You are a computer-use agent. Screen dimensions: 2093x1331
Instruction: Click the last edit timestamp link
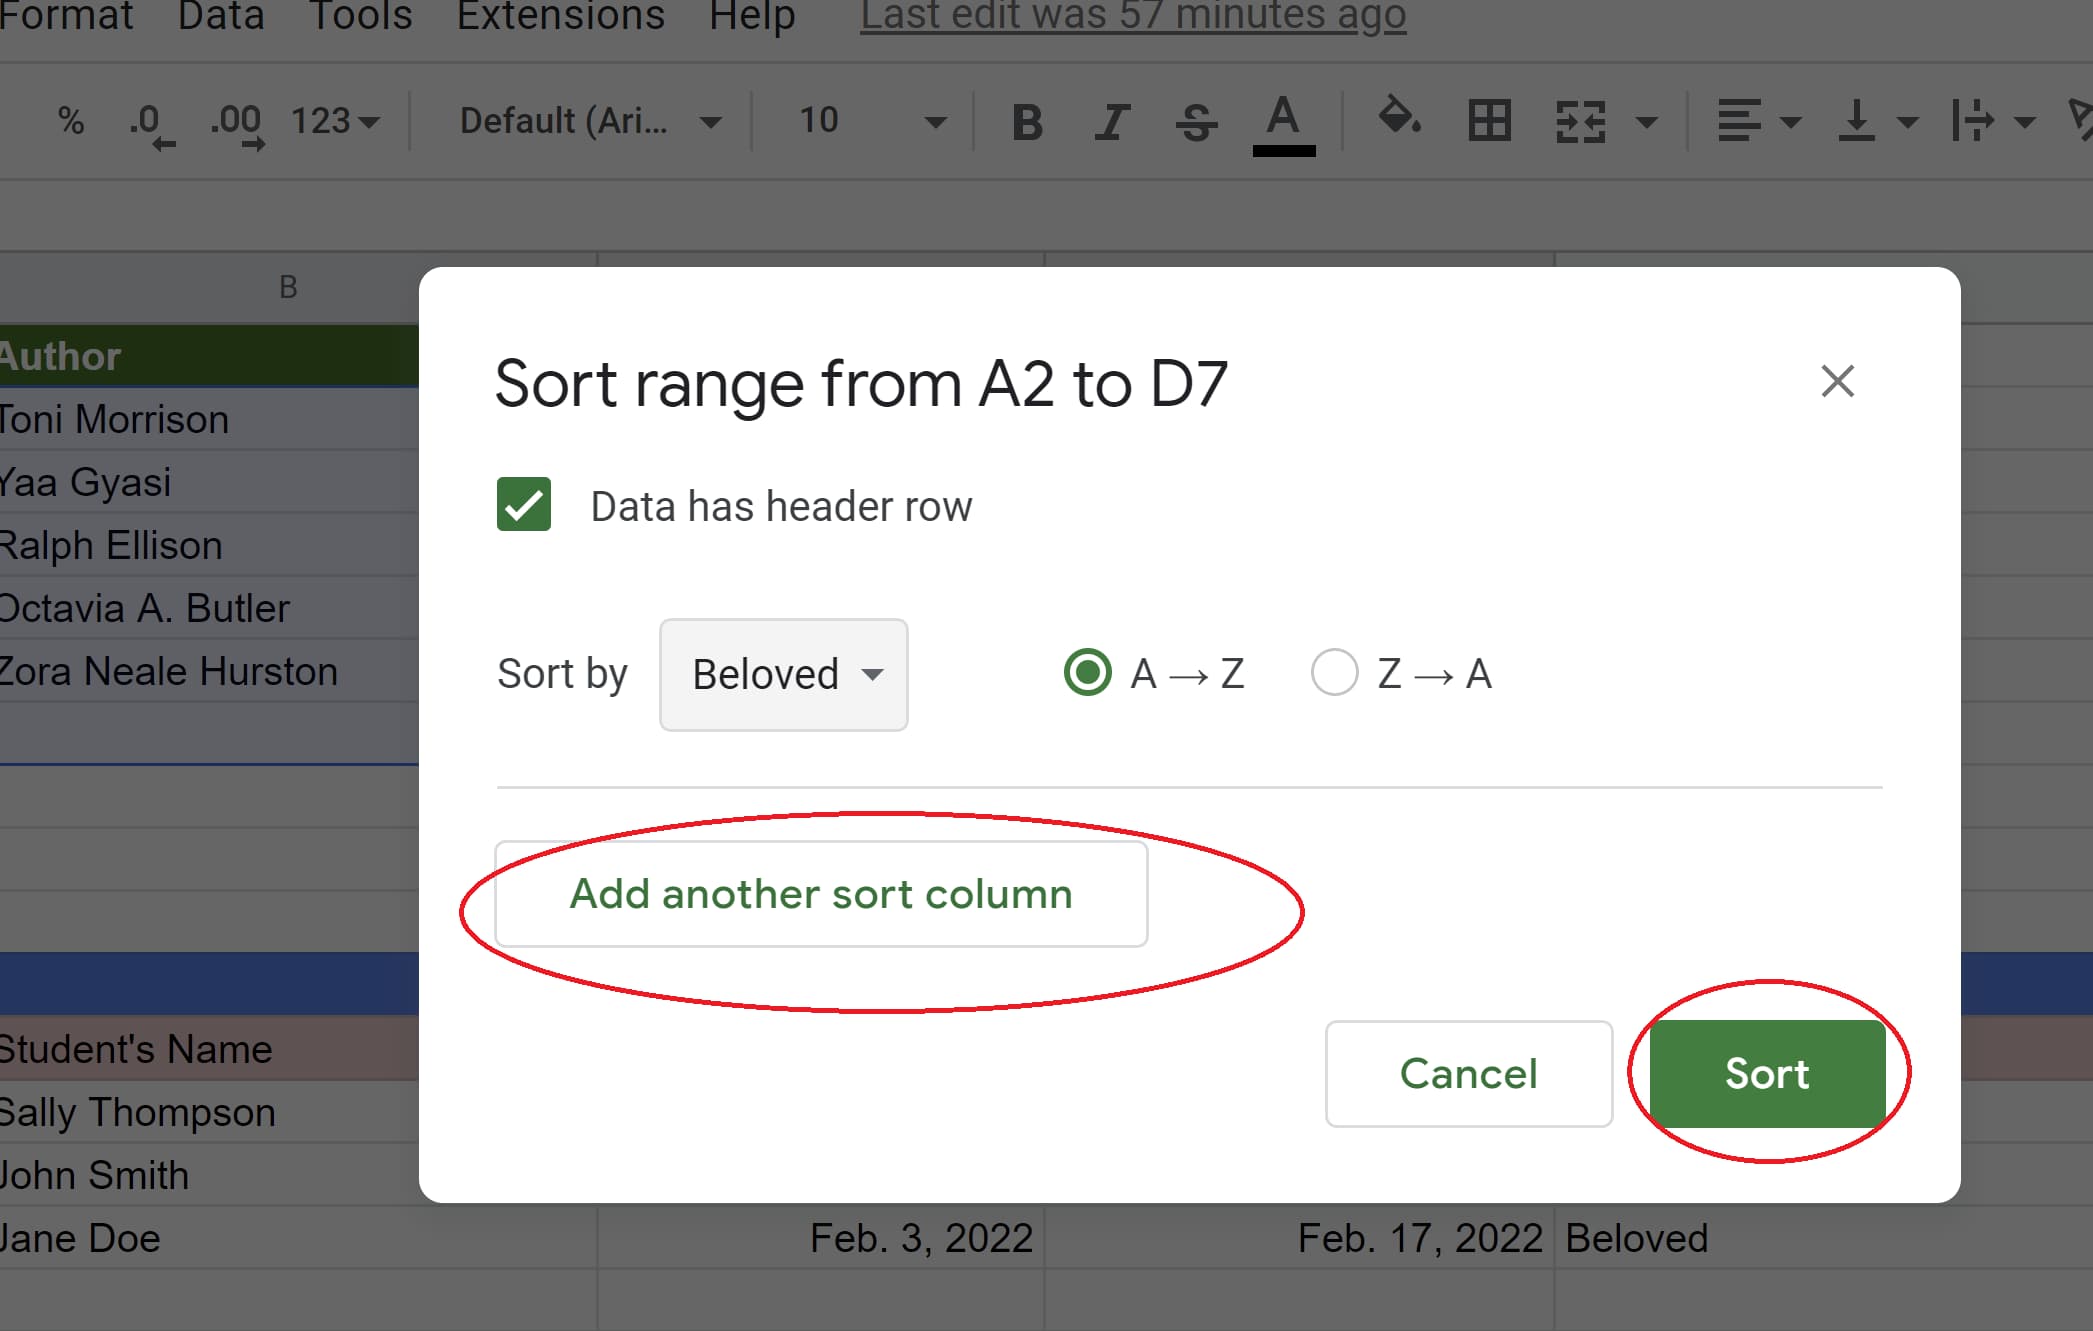tap(1123, 18)
